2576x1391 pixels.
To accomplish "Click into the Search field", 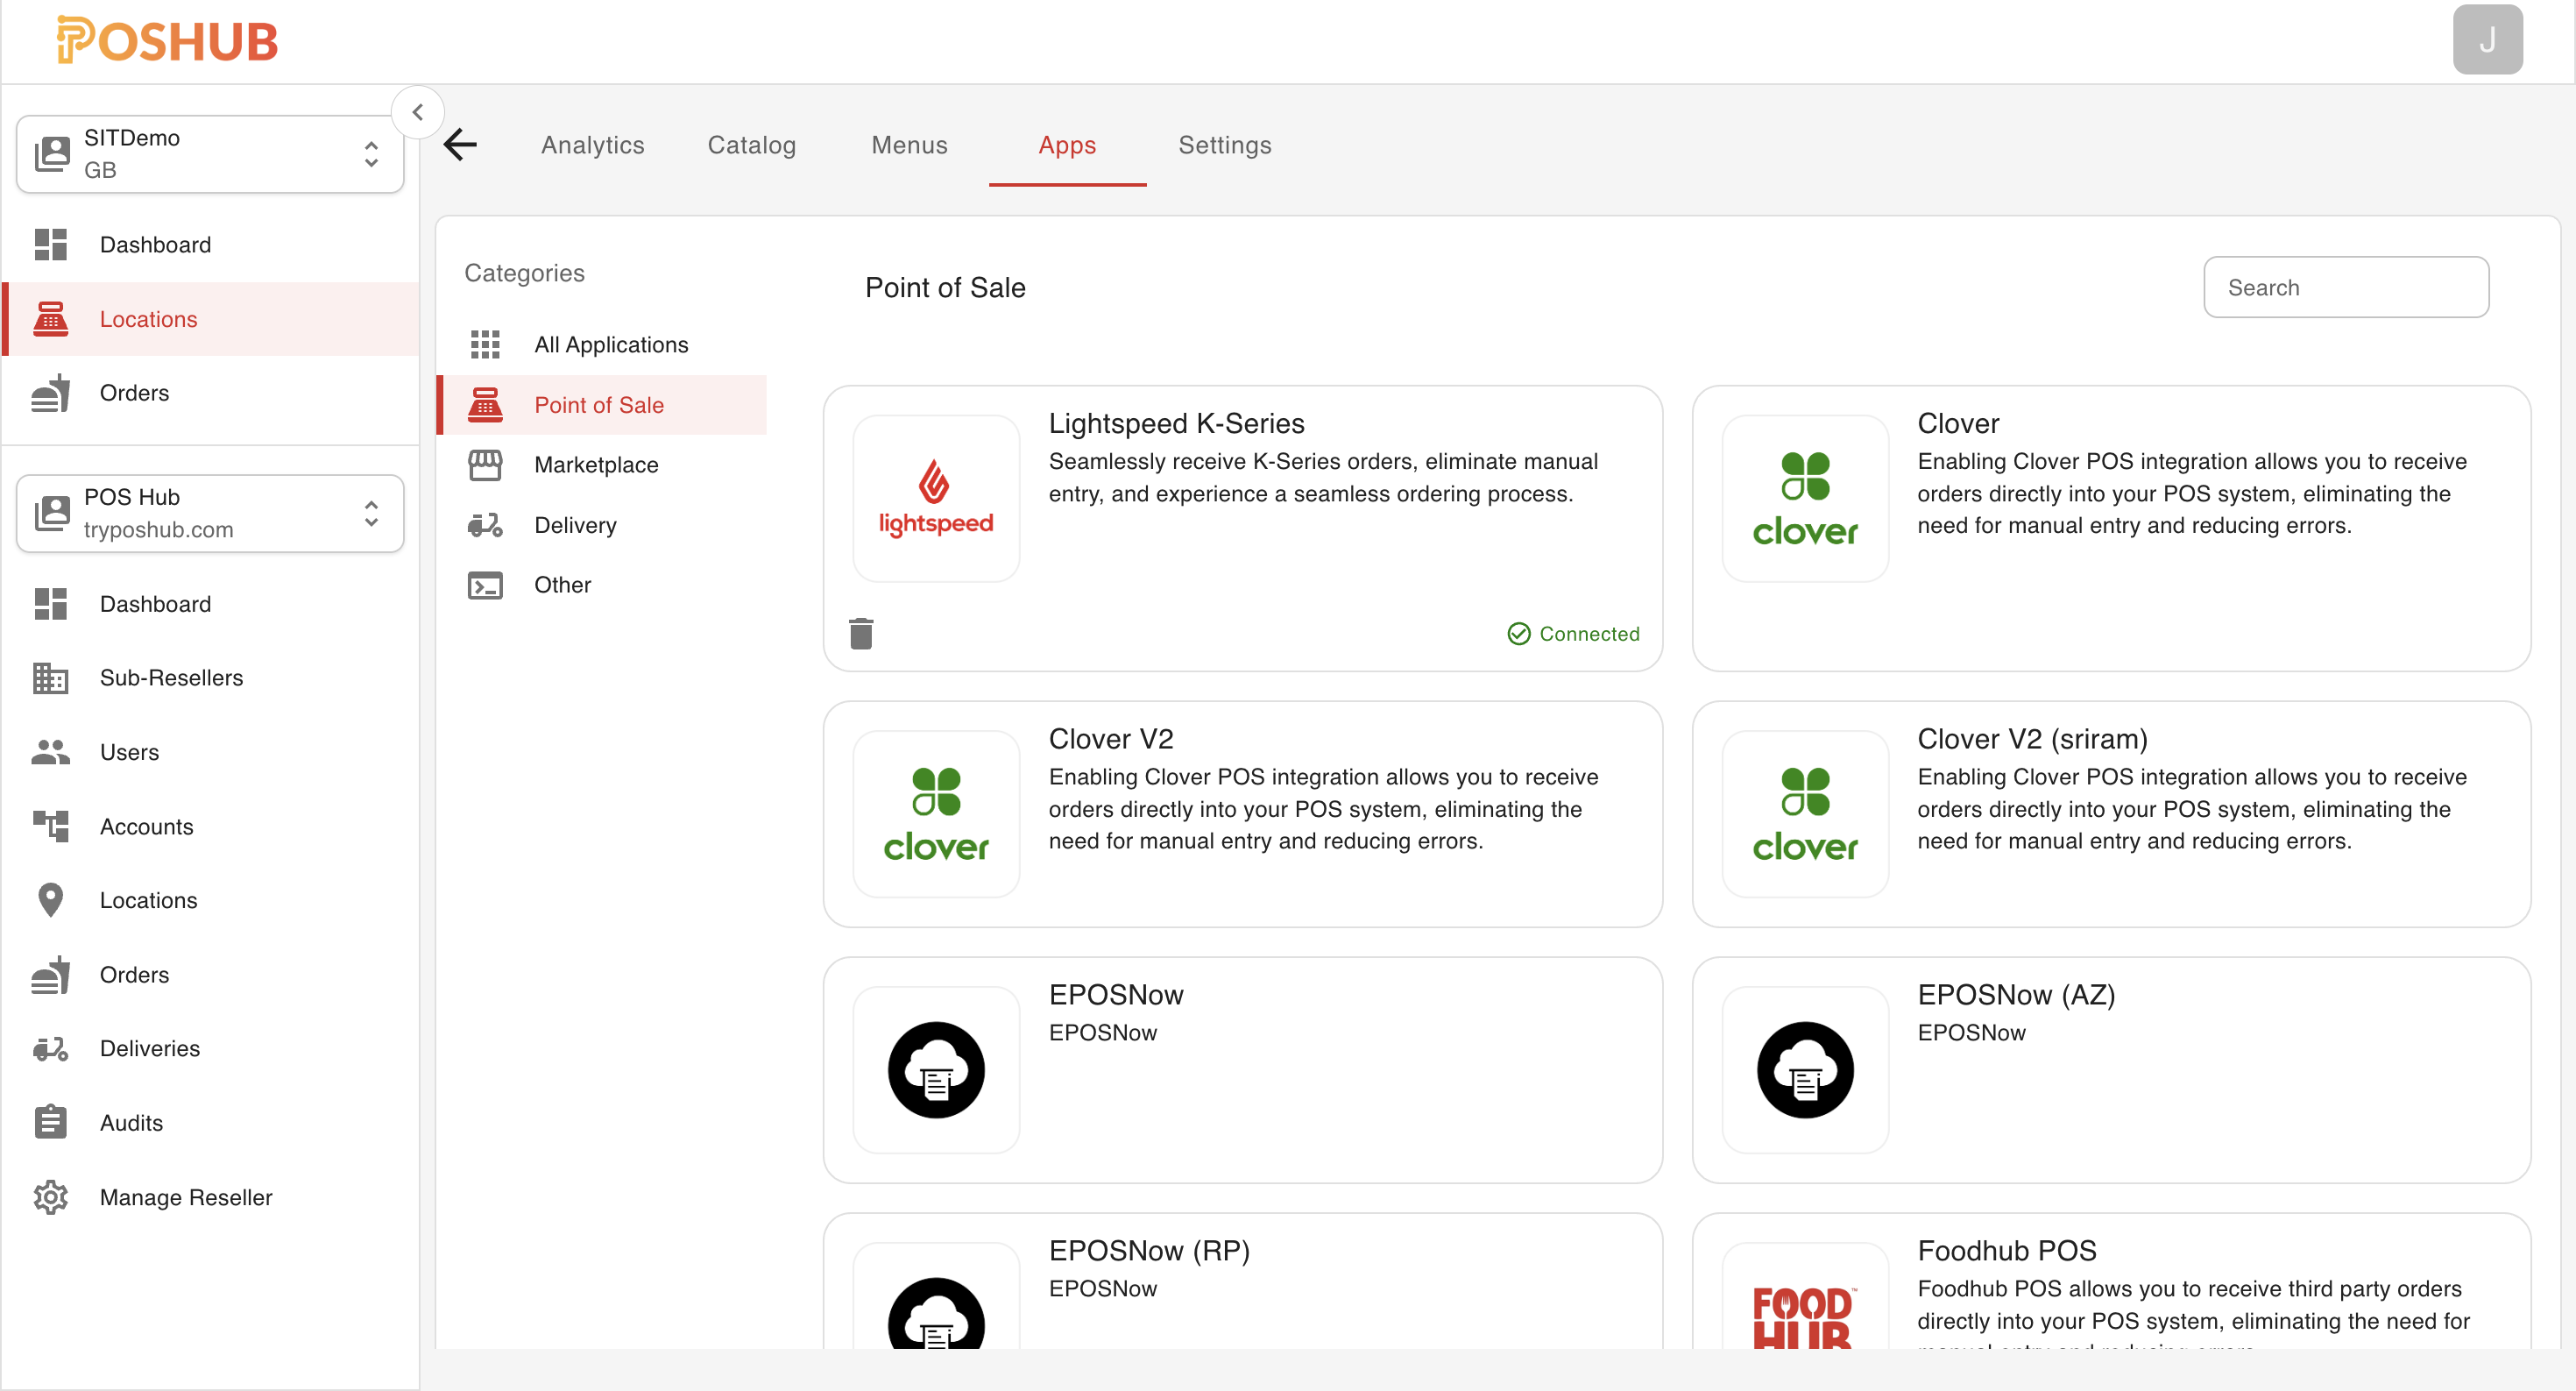I will click(2346, 287).
